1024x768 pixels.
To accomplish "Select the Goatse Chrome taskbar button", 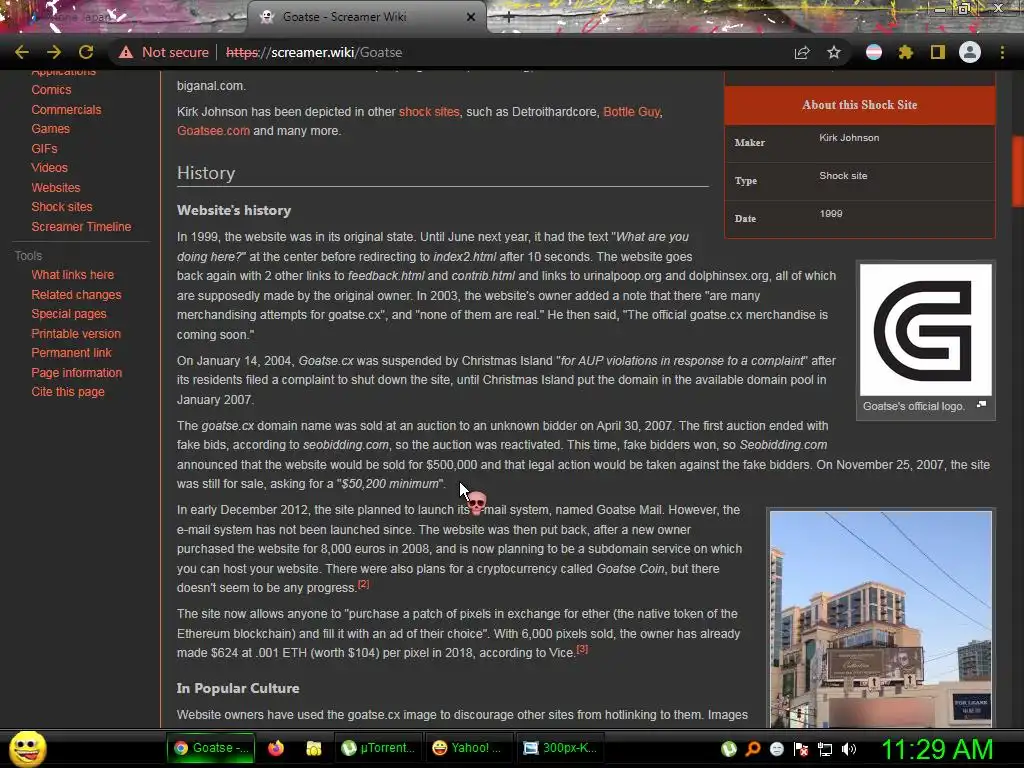I will point(211,748).
